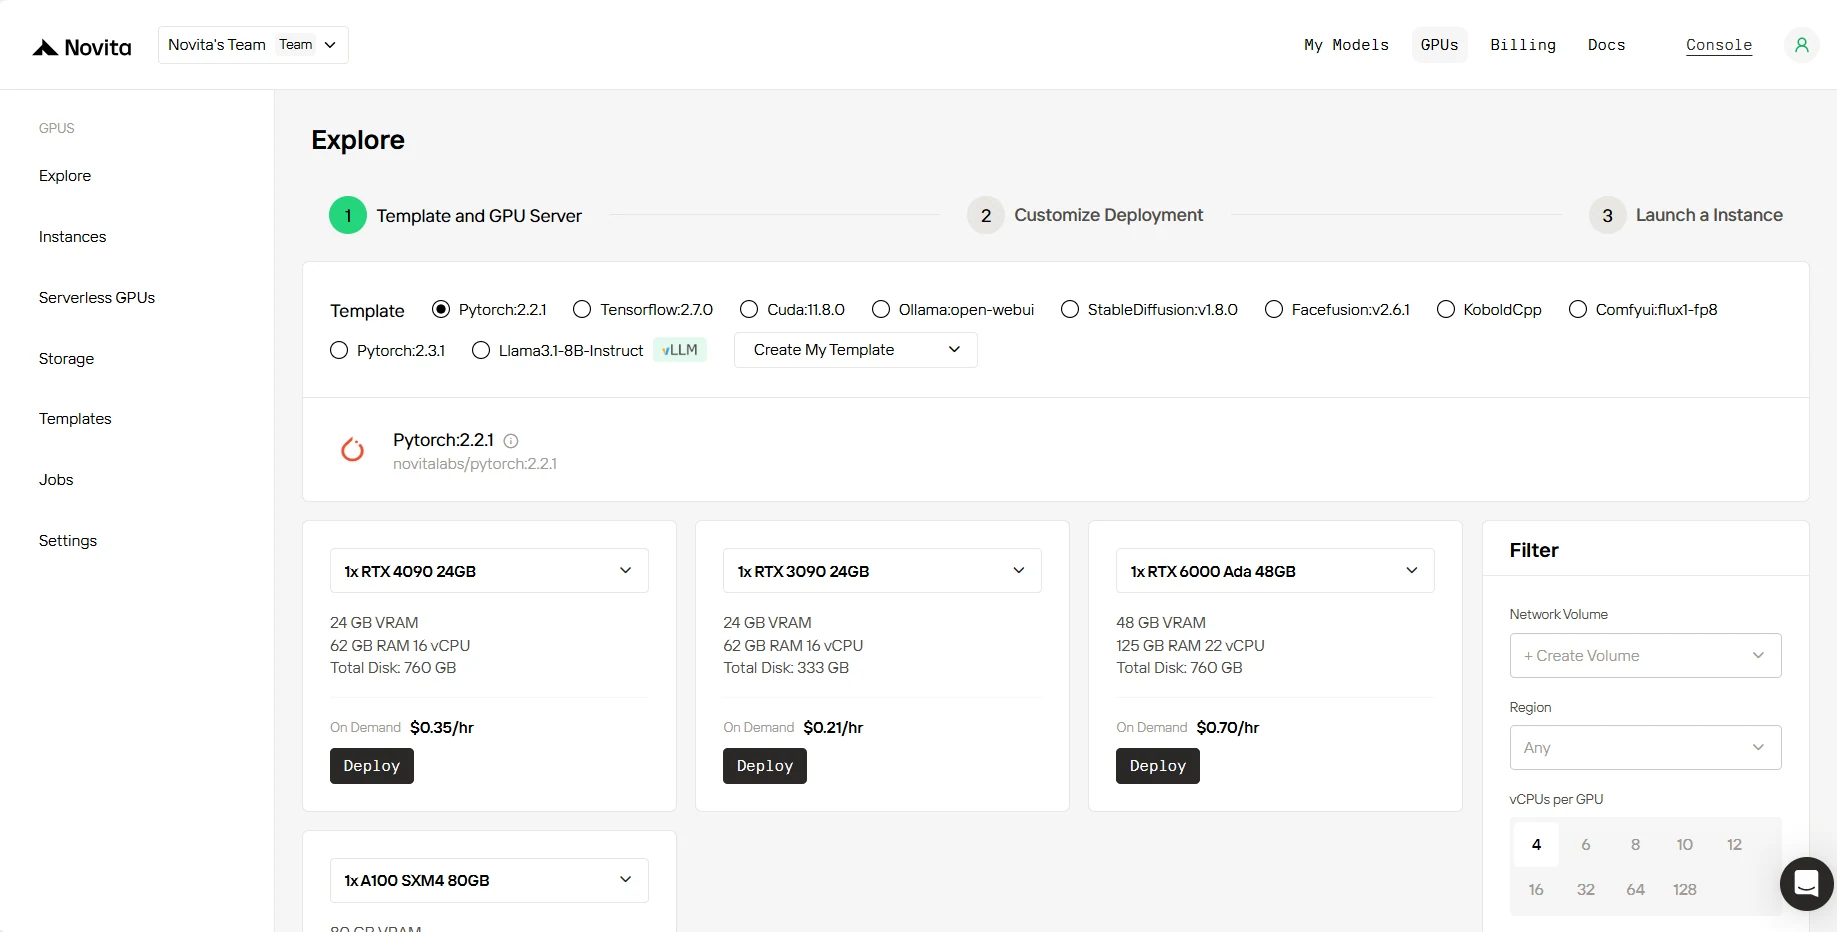Screen dimensions: 1837x932
Task: Click the $0.70/hr on-demand price
Action: pos(1228,728)
